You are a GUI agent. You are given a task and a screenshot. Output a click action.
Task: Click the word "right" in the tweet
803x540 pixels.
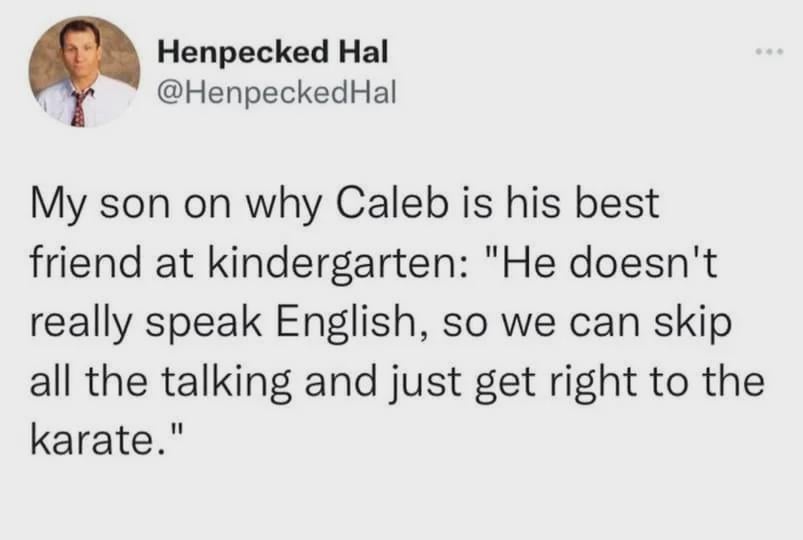coord(578,381)
